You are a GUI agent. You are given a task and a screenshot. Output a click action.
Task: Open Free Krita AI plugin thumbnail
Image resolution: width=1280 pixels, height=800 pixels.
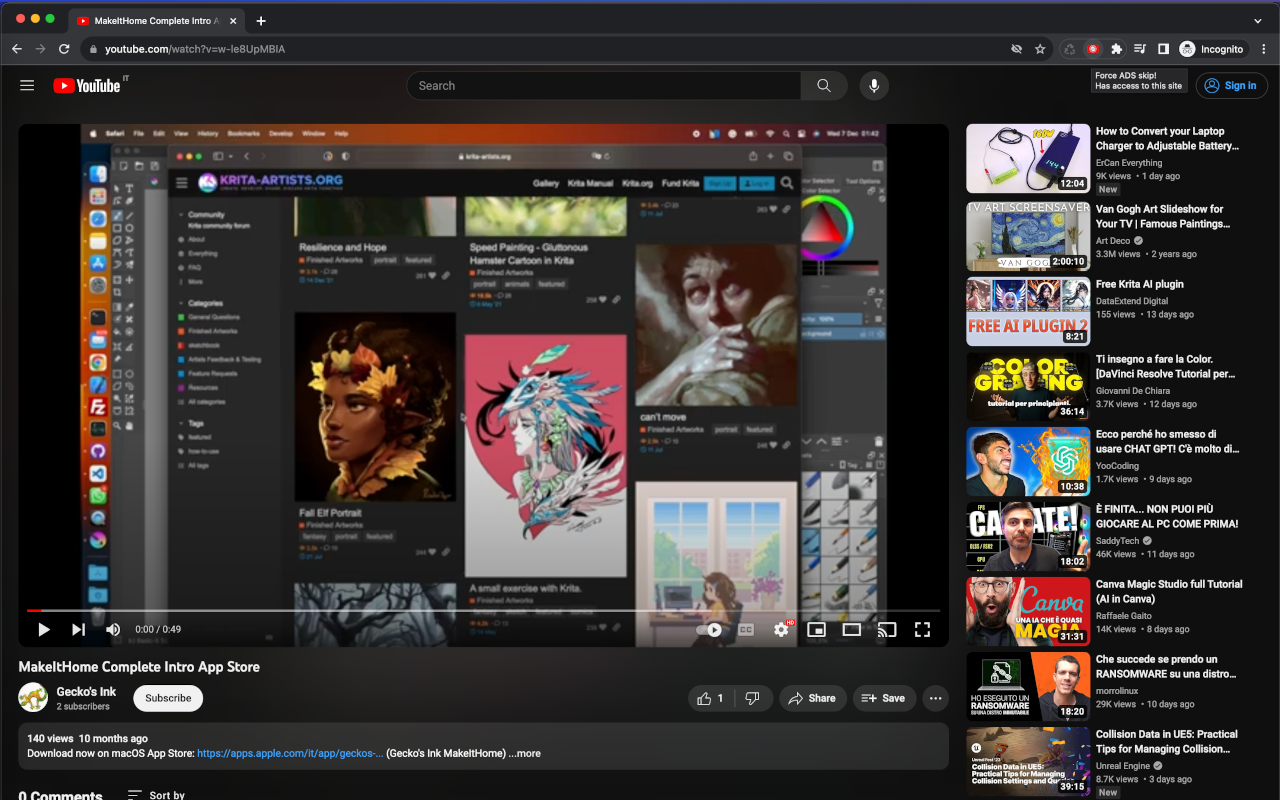[1028, 311]
